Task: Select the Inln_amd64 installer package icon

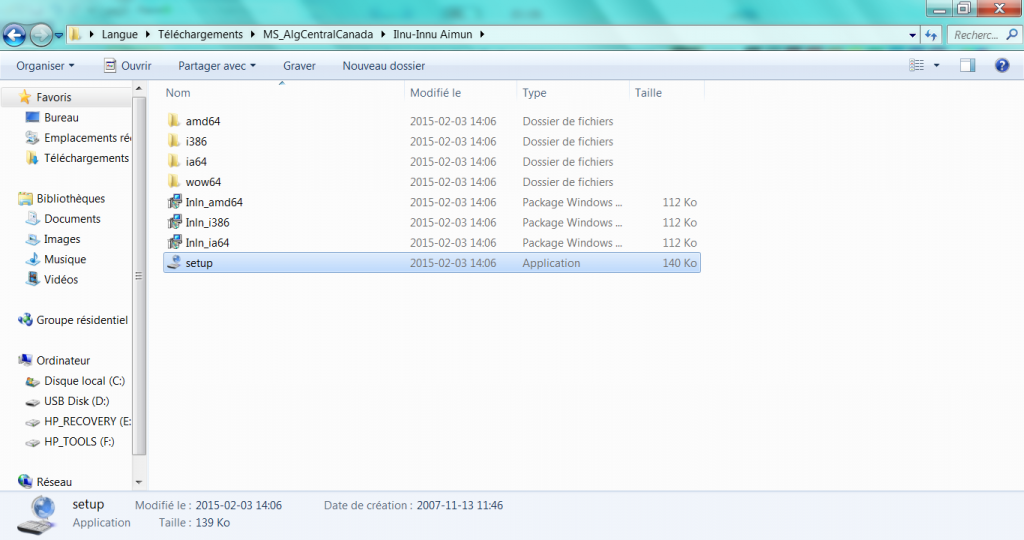Action: point(176,202)
